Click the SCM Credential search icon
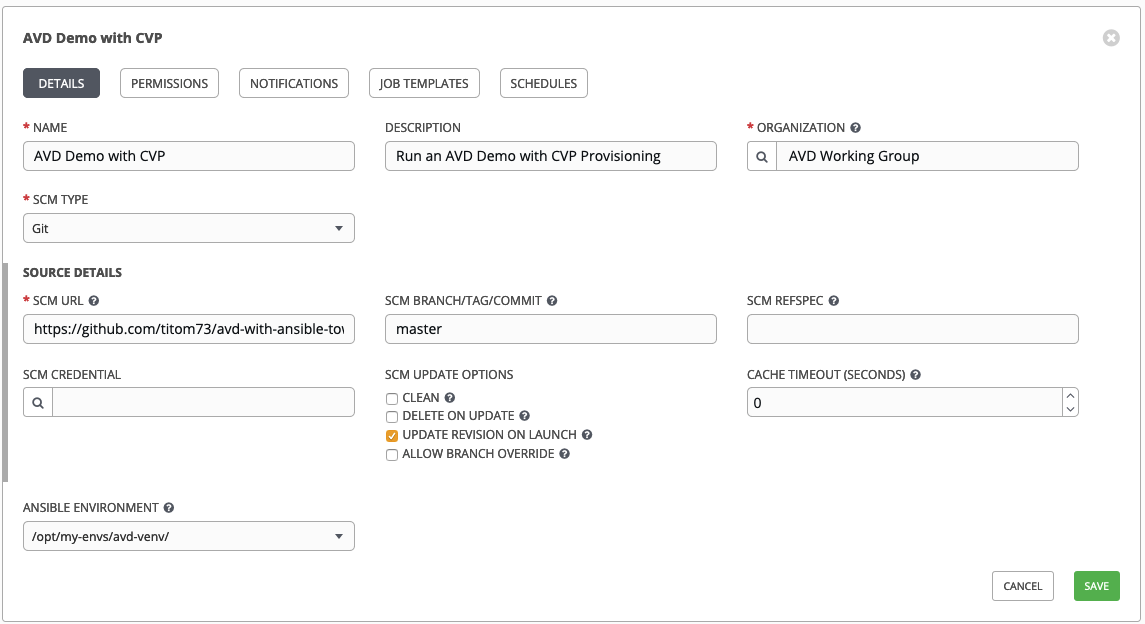Image resolution: width=1145 pixels, height=624 pixels. click(38, 402)
